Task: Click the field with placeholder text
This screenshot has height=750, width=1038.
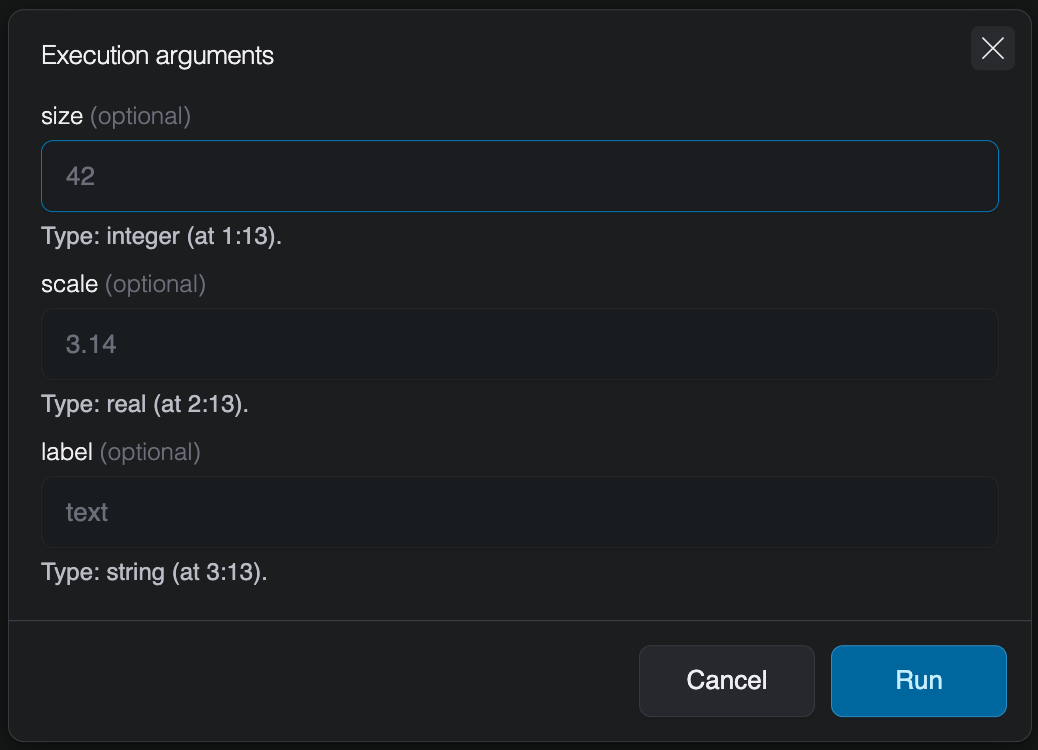Action: (x=519, y=512)
